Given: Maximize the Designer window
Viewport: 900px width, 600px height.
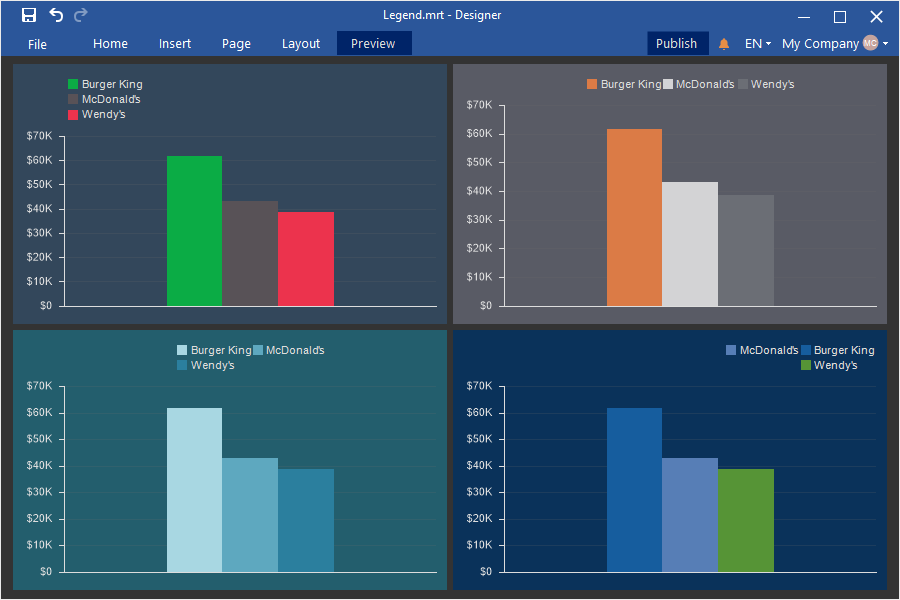Looking at the screenshot, I should click(x=840, y=17).
